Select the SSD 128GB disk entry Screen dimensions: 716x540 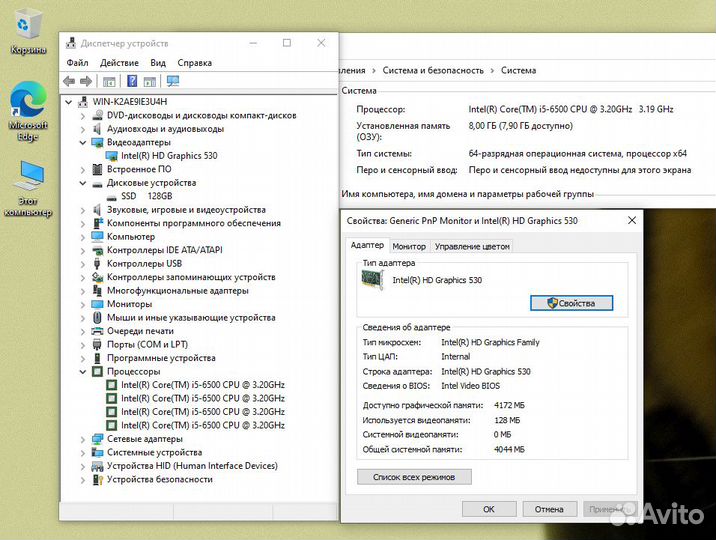click(x=147, y=196)
